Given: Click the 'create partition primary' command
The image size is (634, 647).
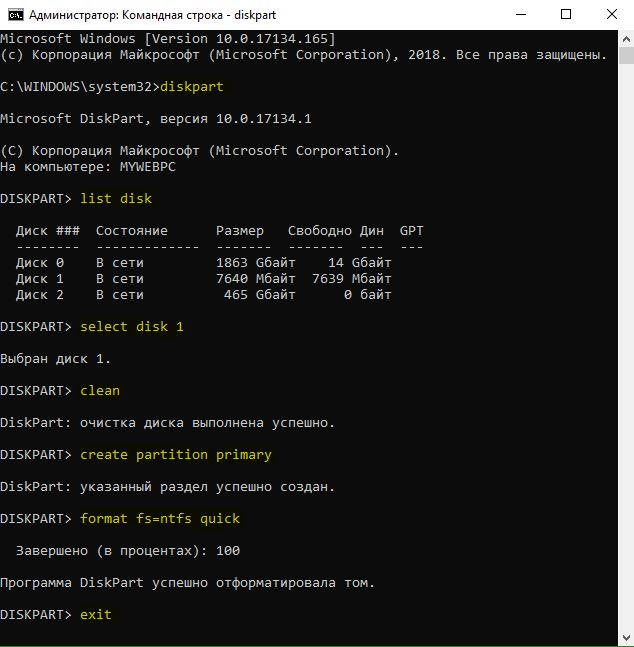Looking at the screenshot, I should 176,455.
